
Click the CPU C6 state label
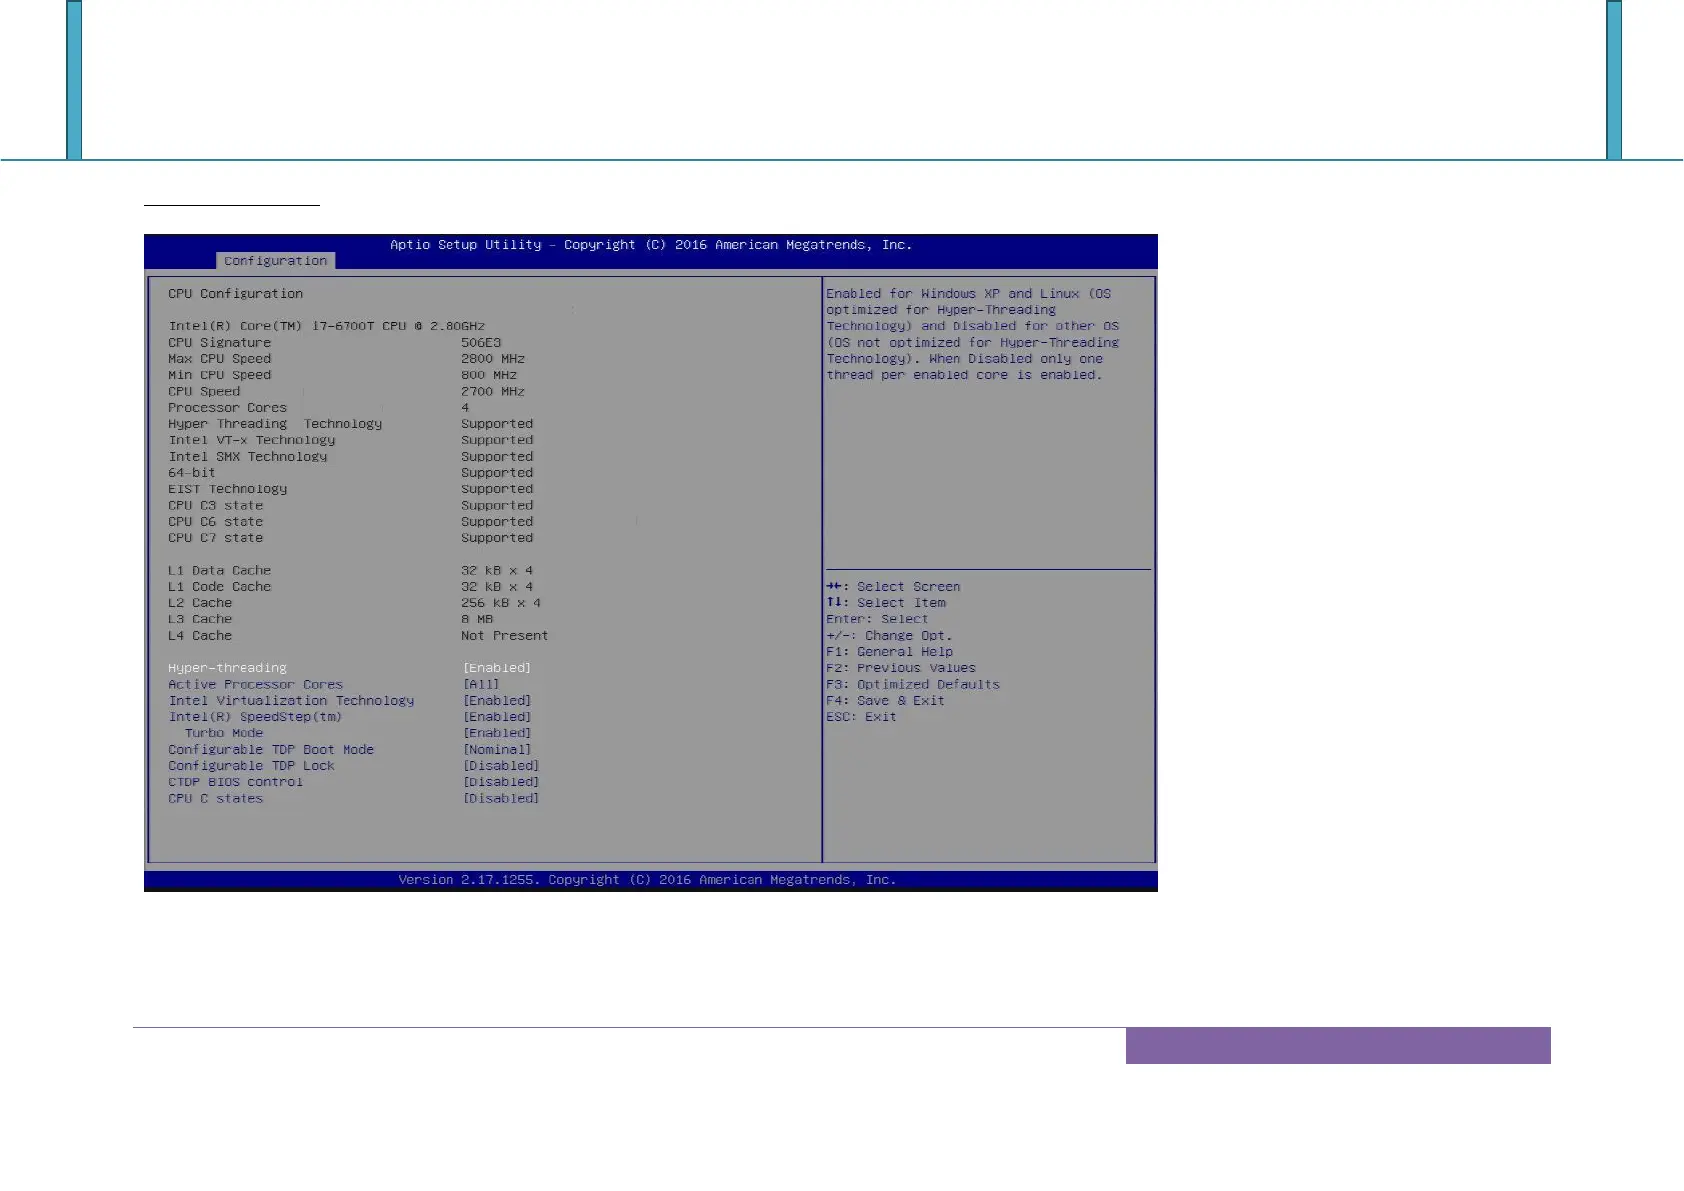(x=215, y=522)
